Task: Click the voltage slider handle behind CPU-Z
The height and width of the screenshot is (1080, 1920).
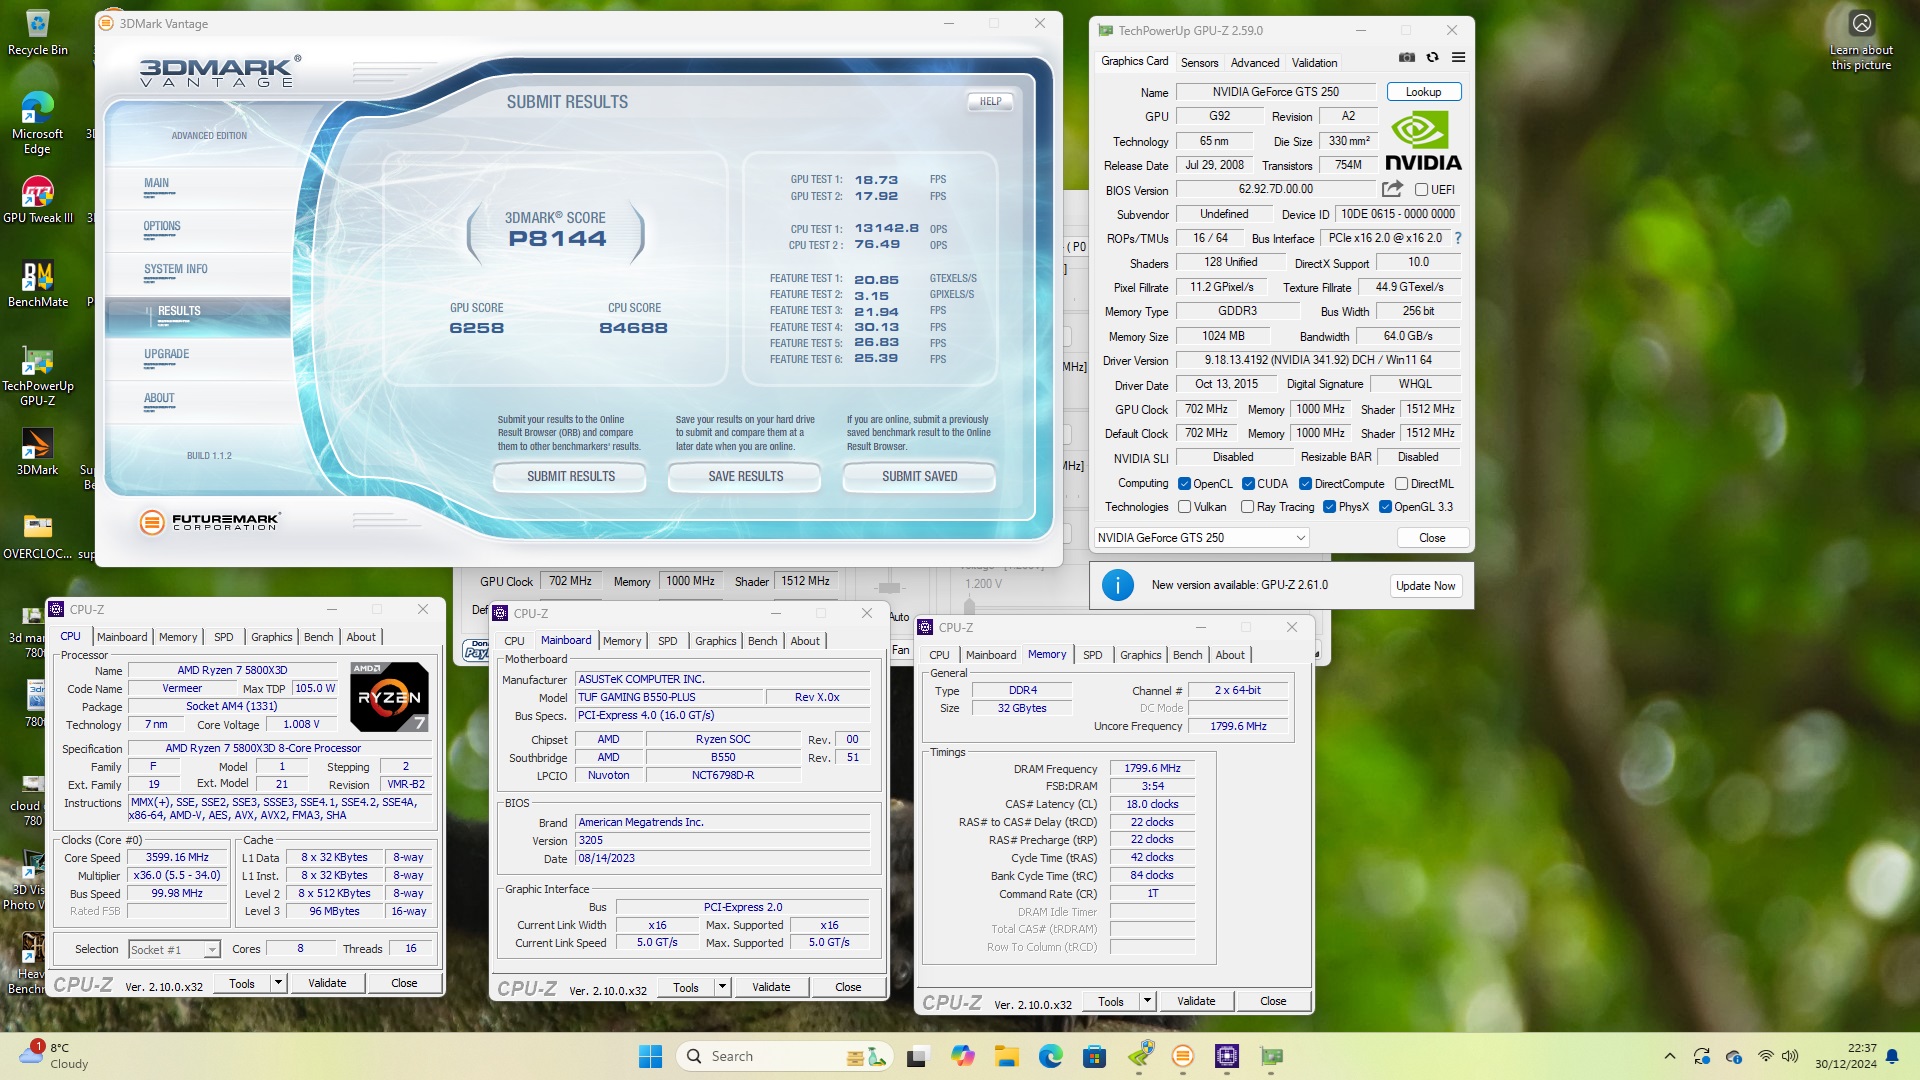Action: [x=969, y=606]
